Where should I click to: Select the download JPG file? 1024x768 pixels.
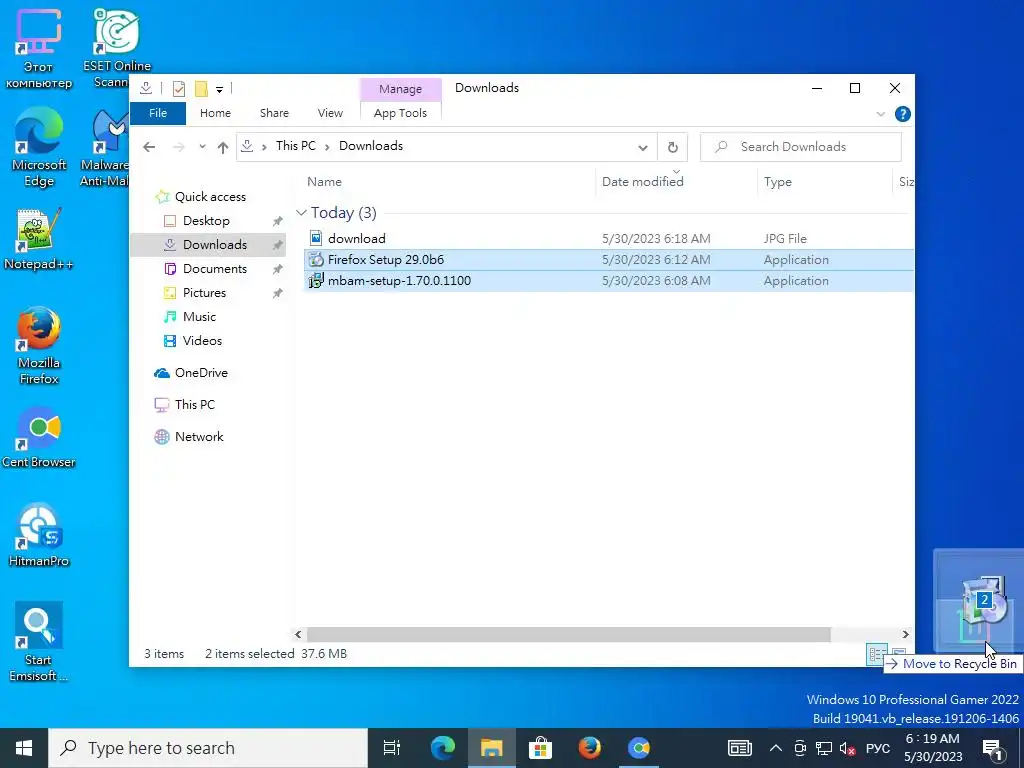tap(609, 238)
